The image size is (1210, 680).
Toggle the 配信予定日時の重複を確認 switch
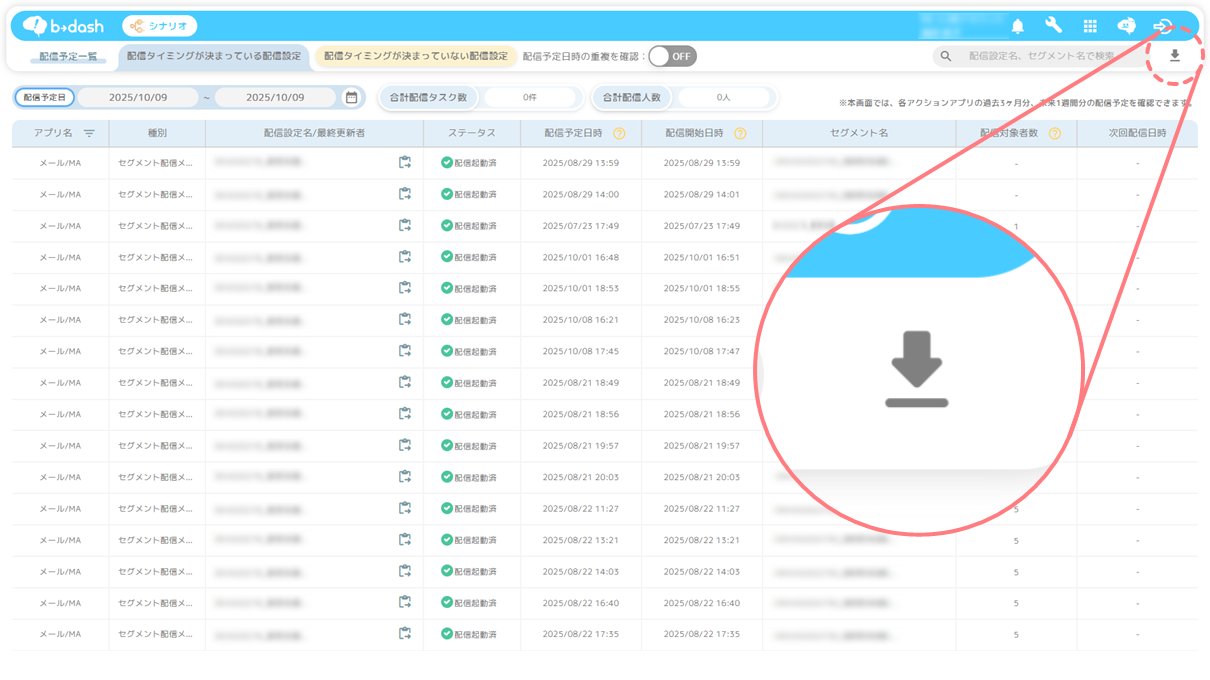[671, 56]
